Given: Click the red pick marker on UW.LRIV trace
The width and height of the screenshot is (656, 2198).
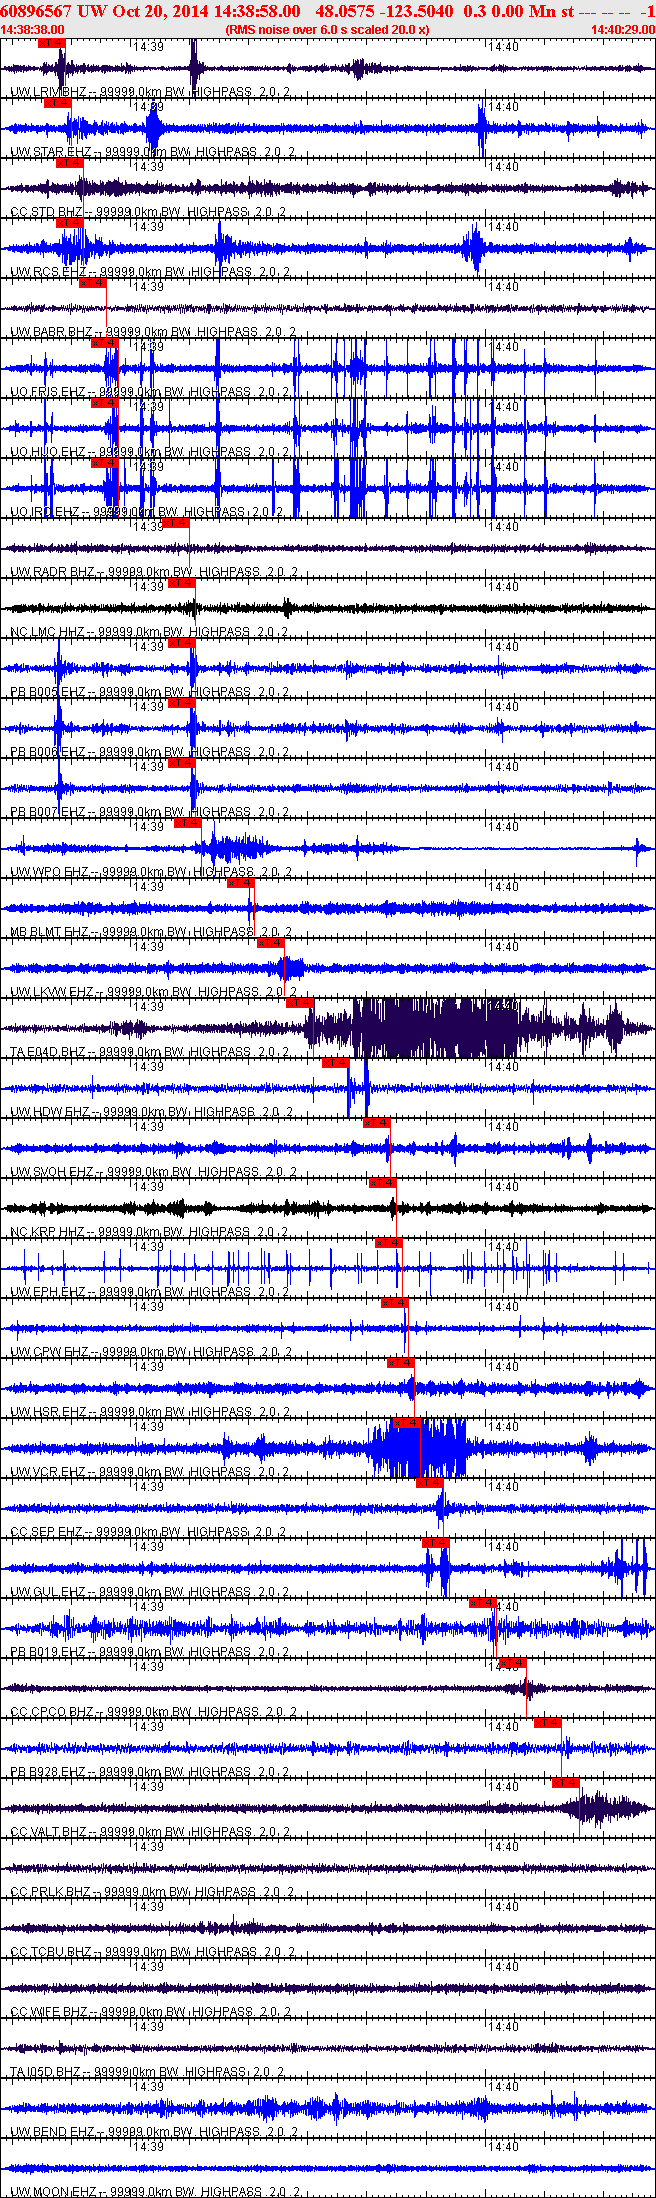Looking at the screenshot, I should point(51,43).
